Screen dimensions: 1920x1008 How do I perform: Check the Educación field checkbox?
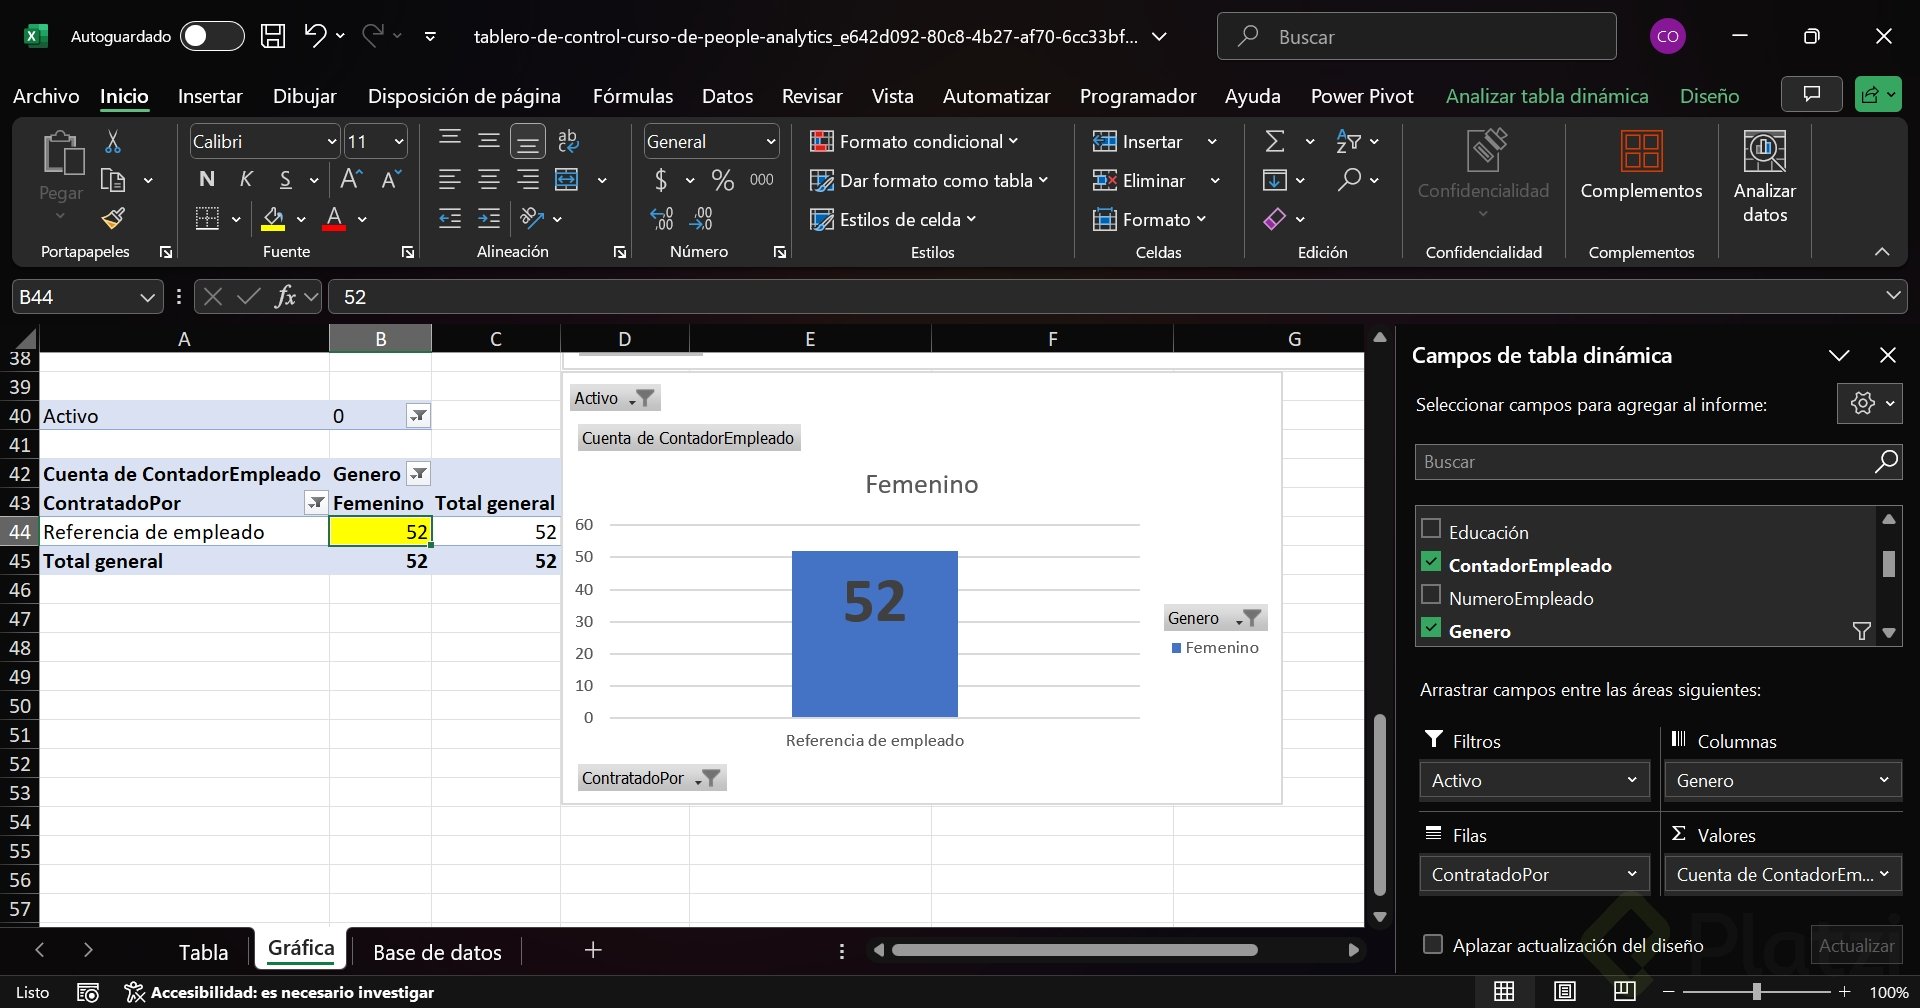(1431, 529)
